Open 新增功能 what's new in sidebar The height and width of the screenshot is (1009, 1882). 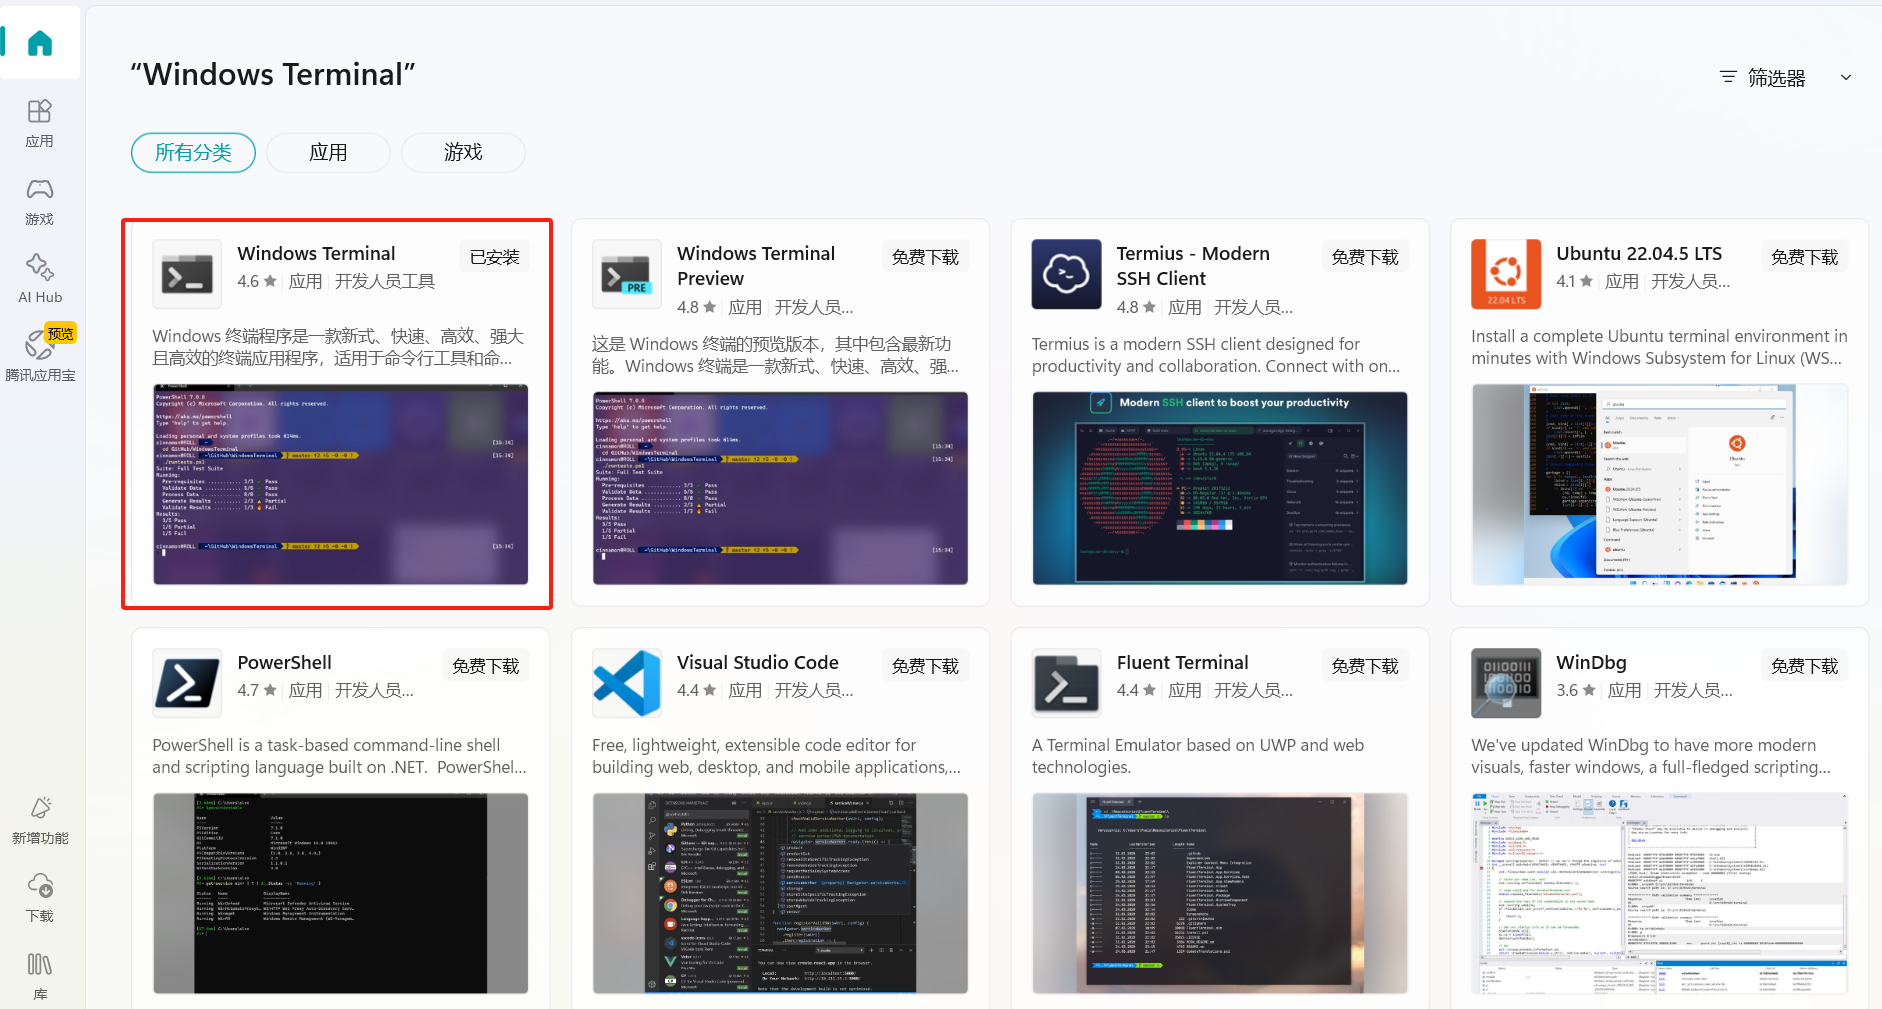coord(40,820)
